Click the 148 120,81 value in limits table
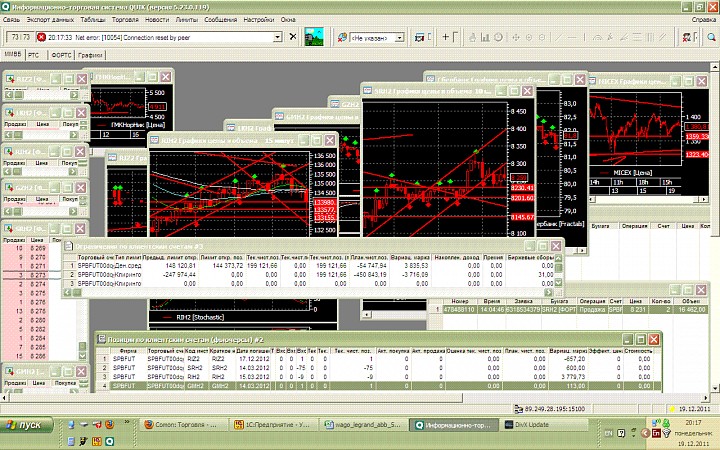 coord(179,265)
